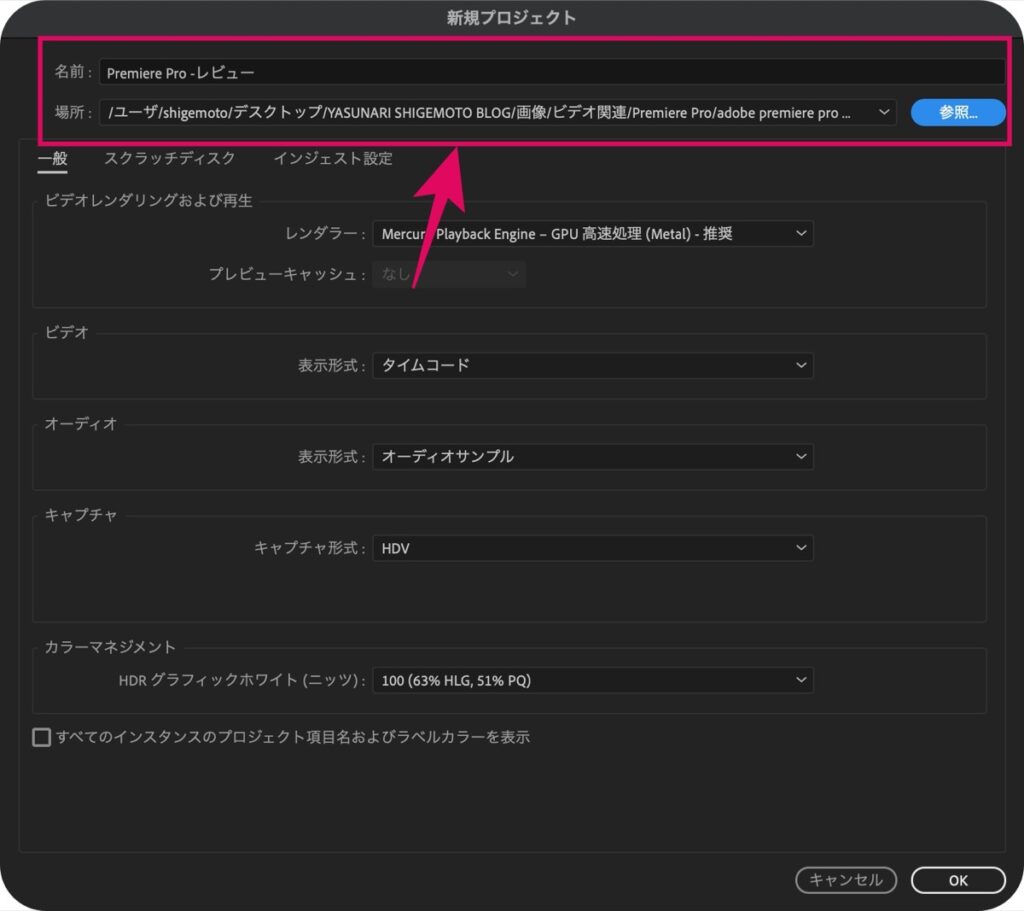Click the 名前 project name input field
The width and height of the screenshot is (1024, 911).
pos(552,72)
